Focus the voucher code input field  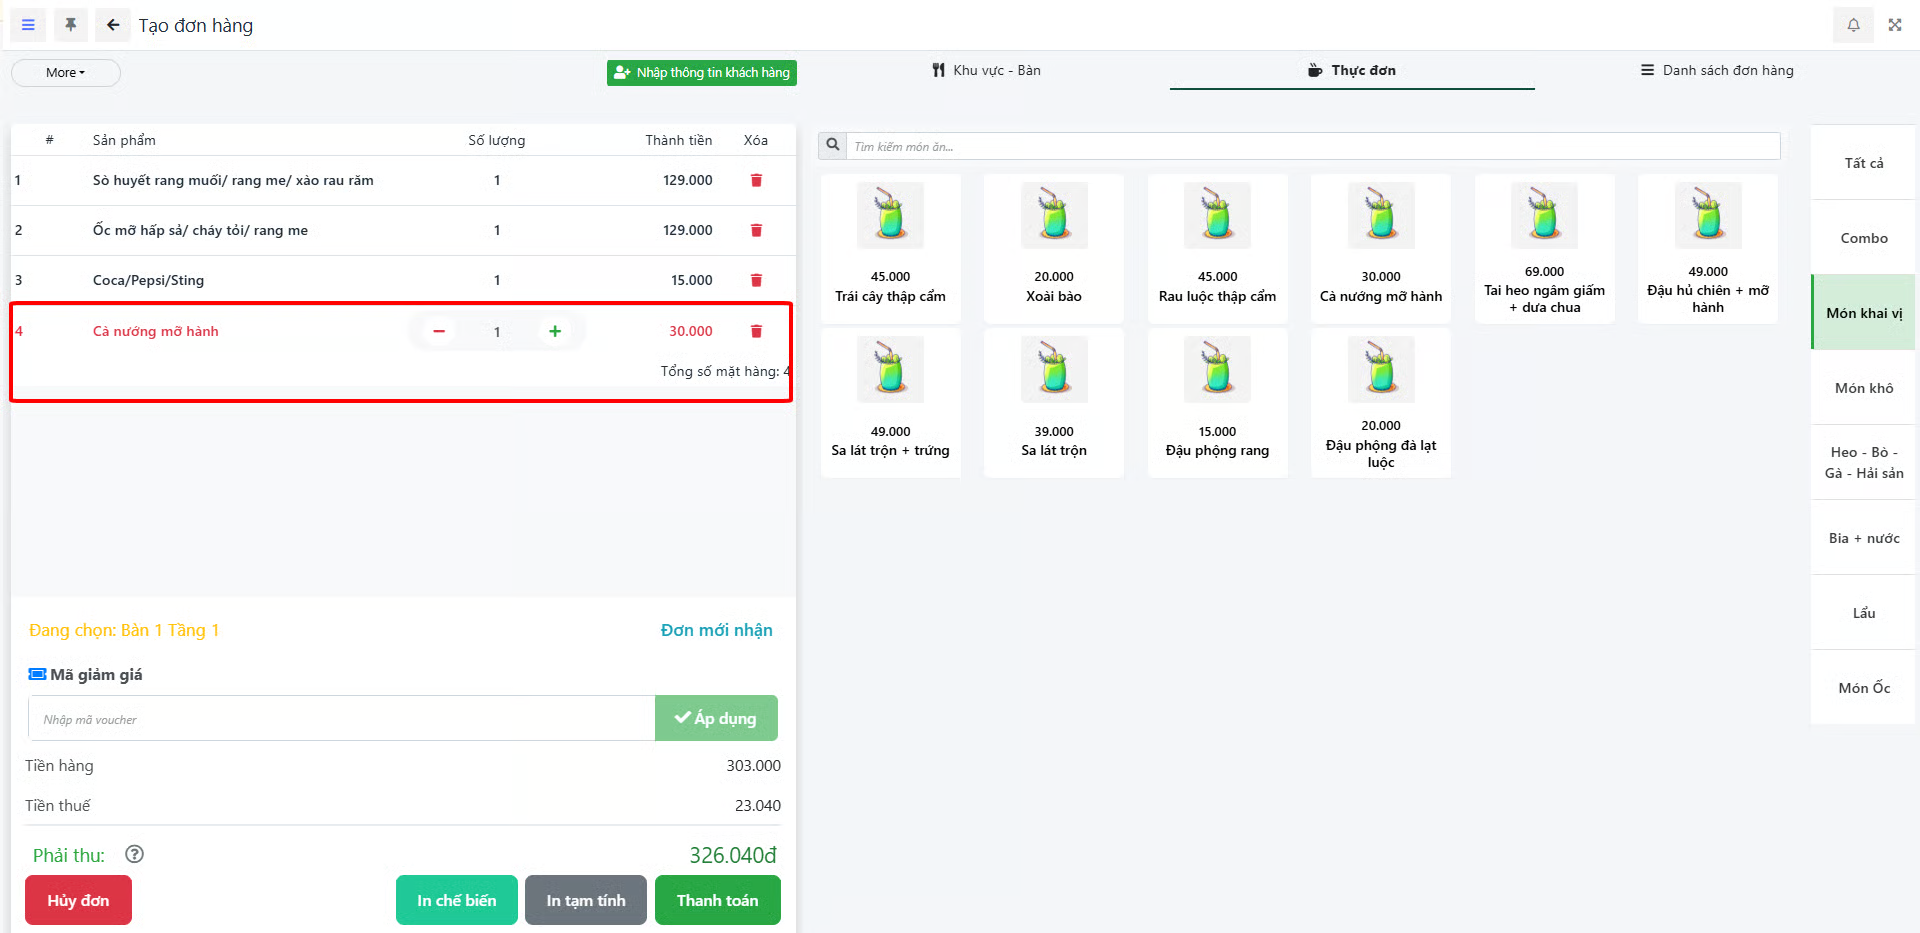pos(341,719)
